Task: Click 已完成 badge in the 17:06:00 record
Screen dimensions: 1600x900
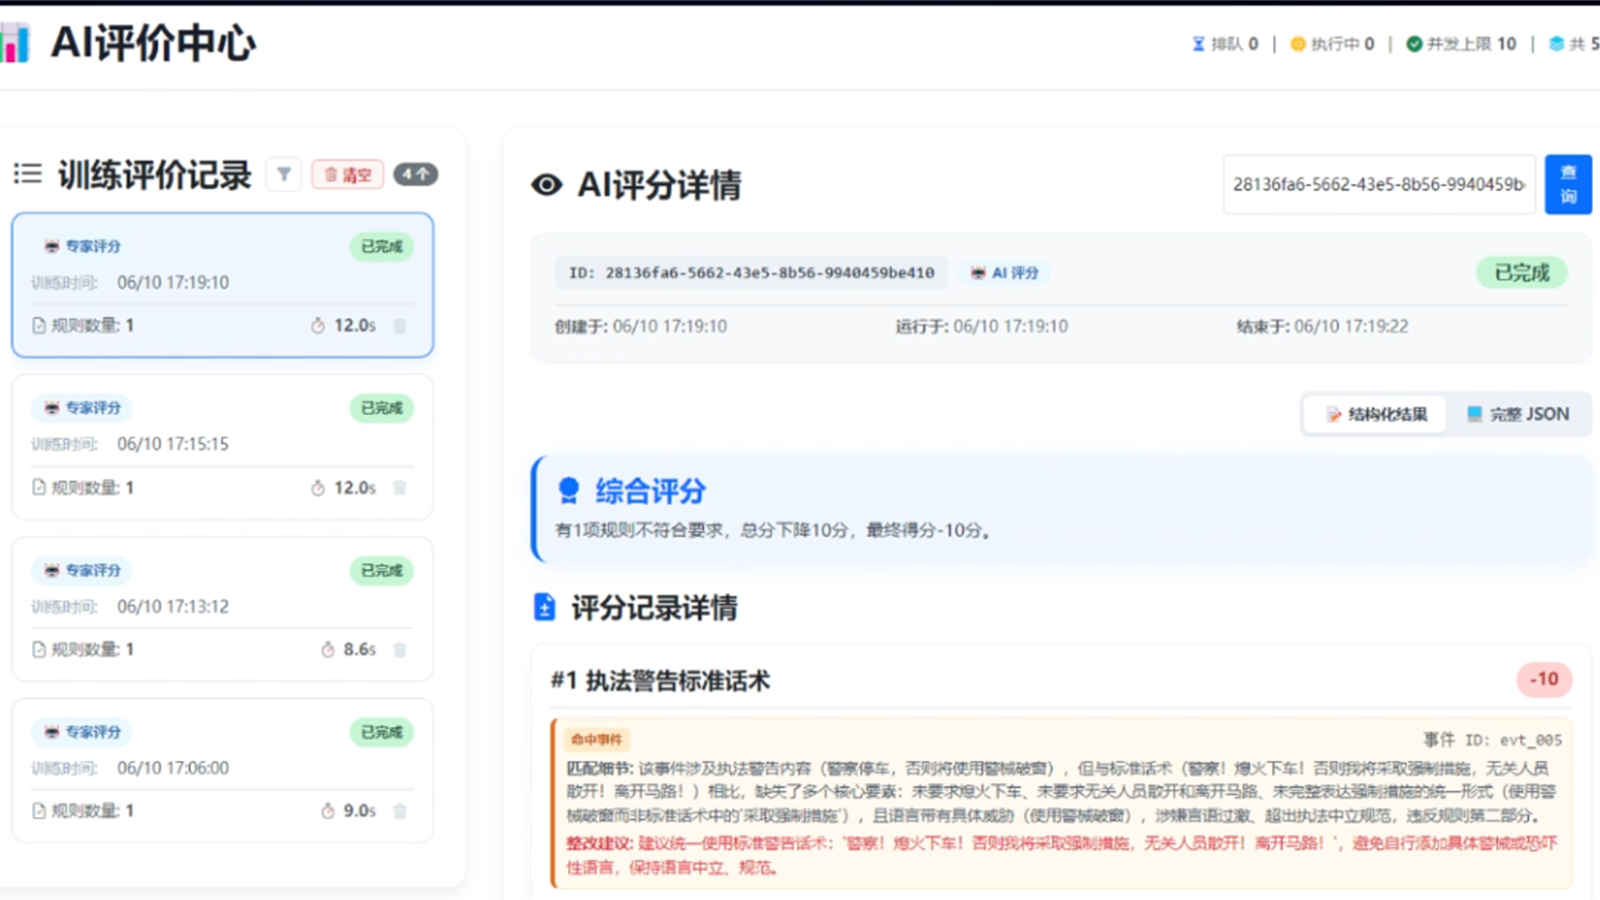Action: [x=381, y=732]
